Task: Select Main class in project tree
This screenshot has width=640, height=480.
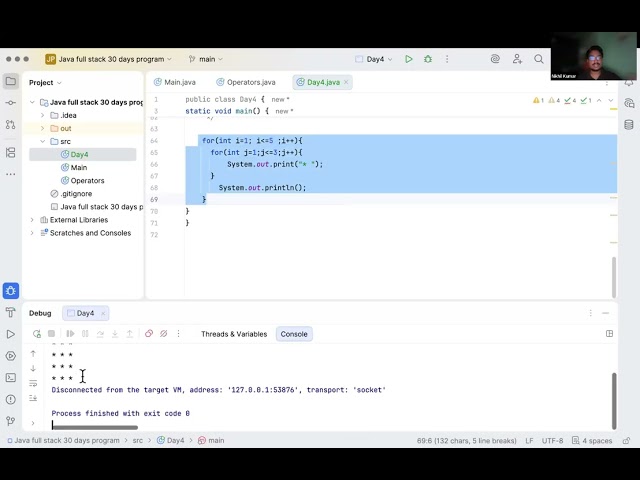Action: pyautogui.click(x=74, y=167)
